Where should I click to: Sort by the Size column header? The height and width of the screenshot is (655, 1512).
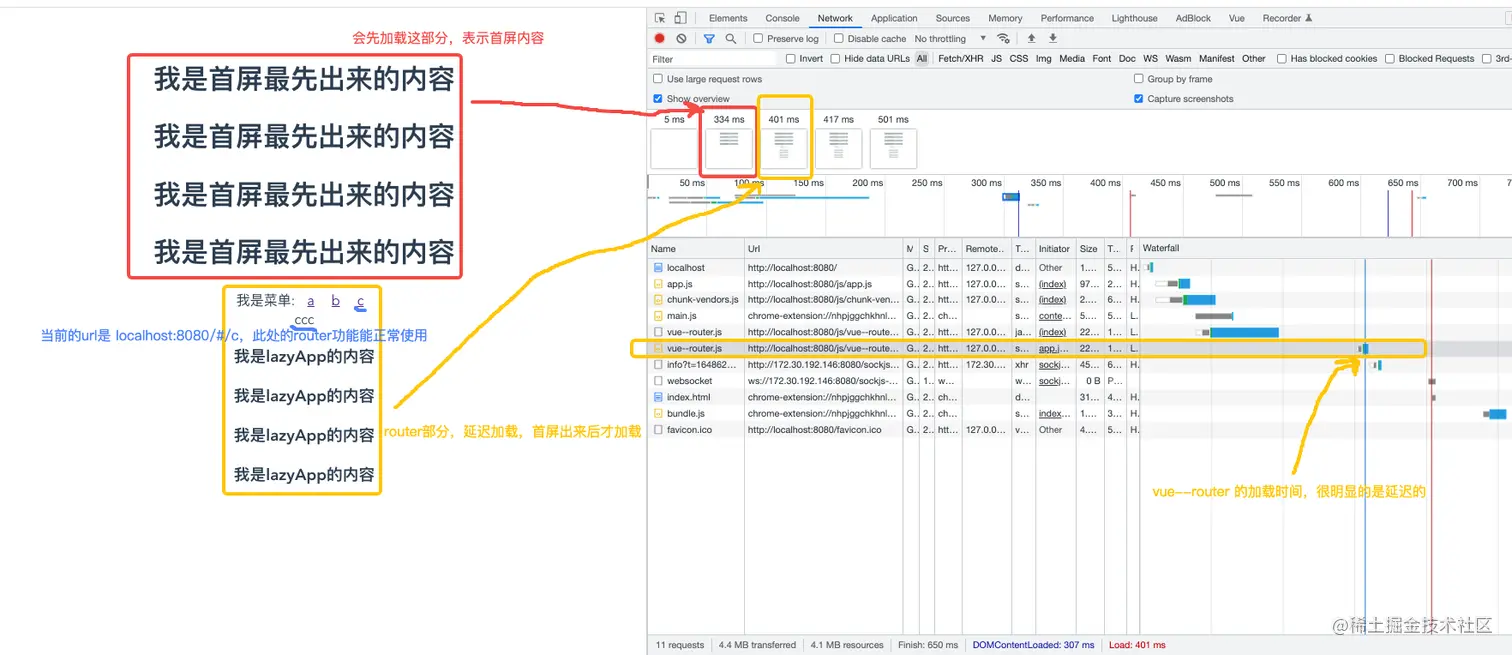[x=1089, y=249]
